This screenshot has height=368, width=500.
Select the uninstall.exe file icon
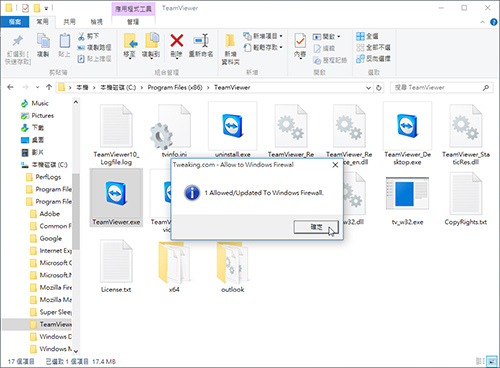(232, 126)
